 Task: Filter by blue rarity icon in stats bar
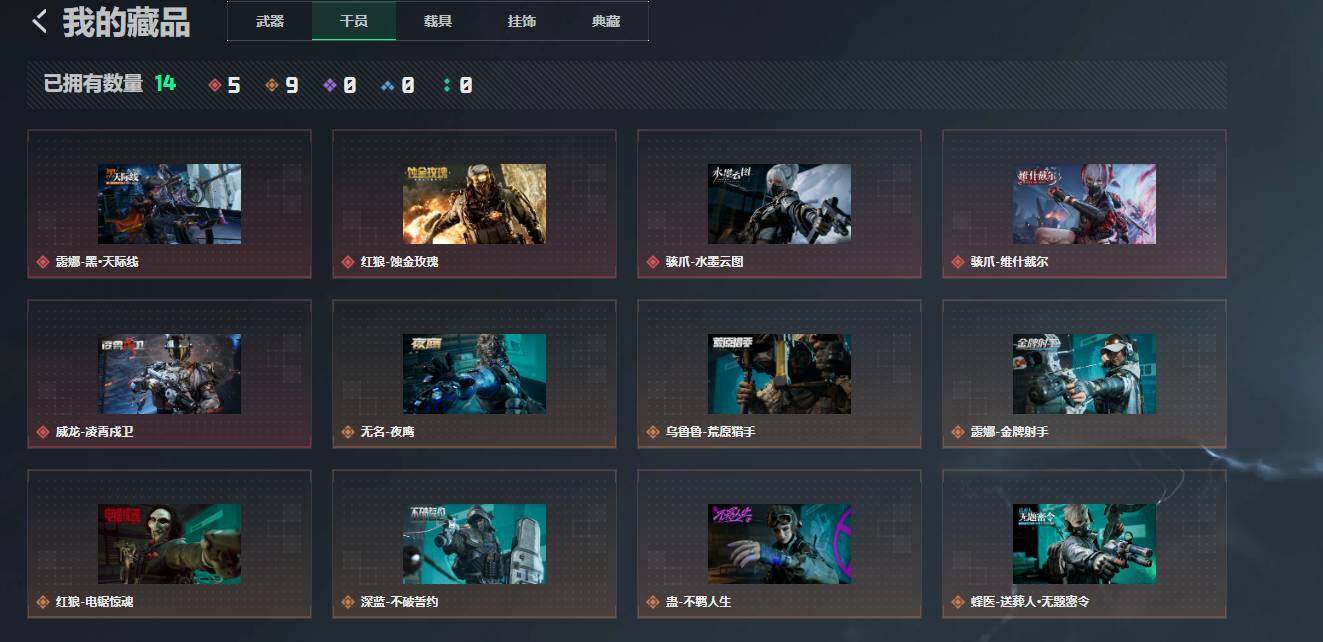(388, 85)
